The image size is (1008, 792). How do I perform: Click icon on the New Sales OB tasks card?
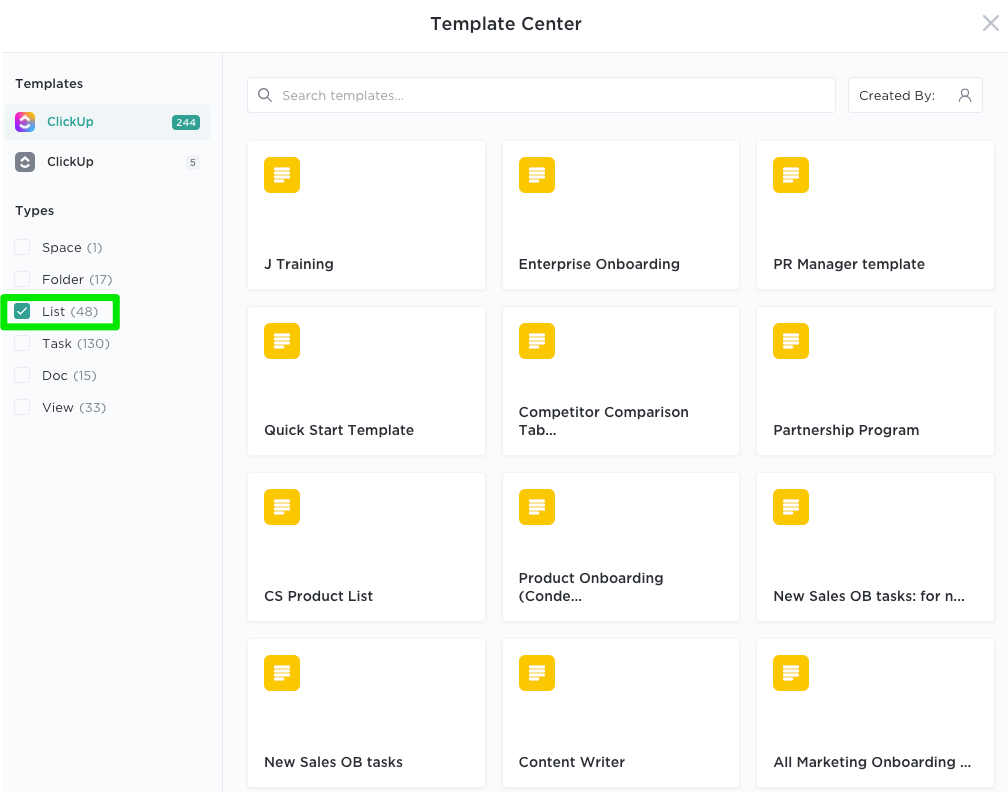pyautogui.click(x=282, y=673)
